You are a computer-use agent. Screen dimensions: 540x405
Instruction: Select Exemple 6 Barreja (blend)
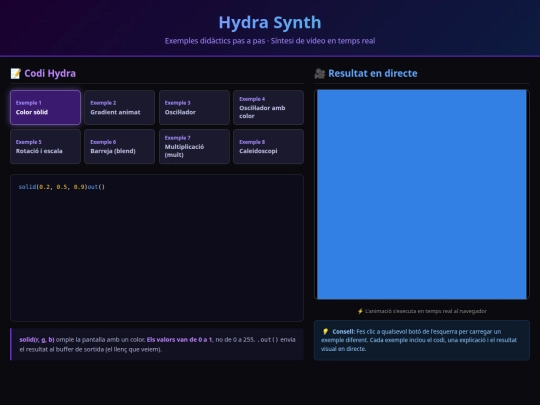pyautogui.click(x=120, y=146)
